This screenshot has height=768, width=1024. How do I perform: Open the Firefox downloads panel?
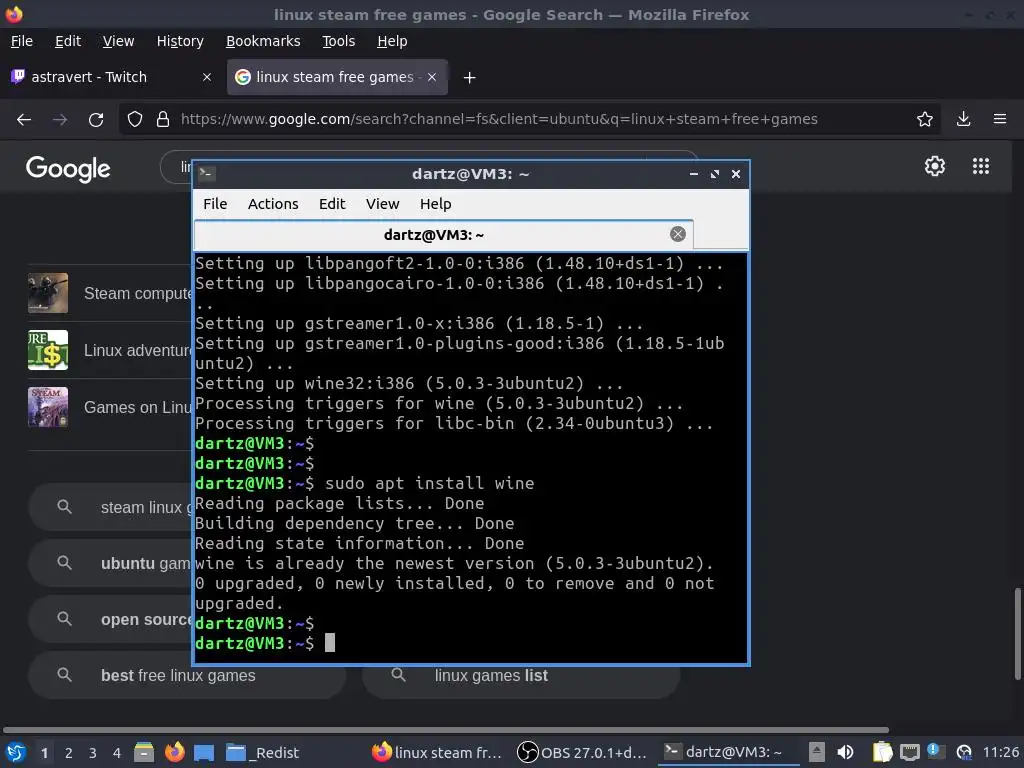(963, 120)
